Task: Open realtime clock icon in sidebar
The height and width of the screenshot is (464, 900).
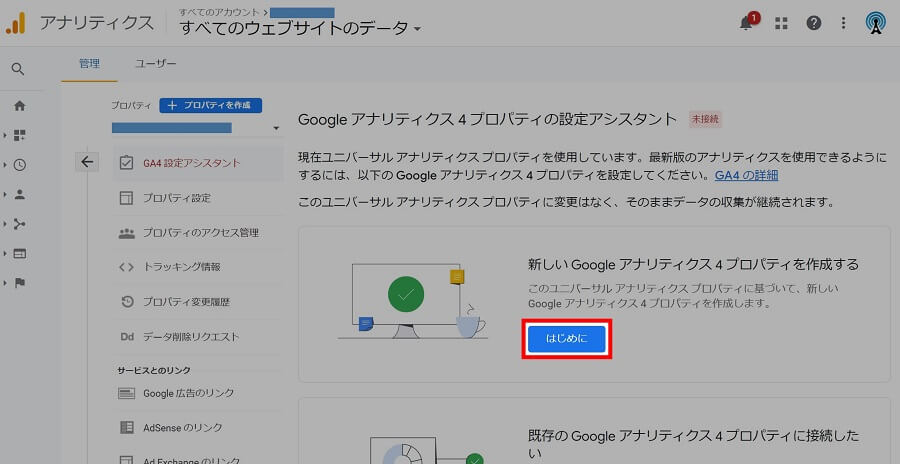Action: coord(20,165)
